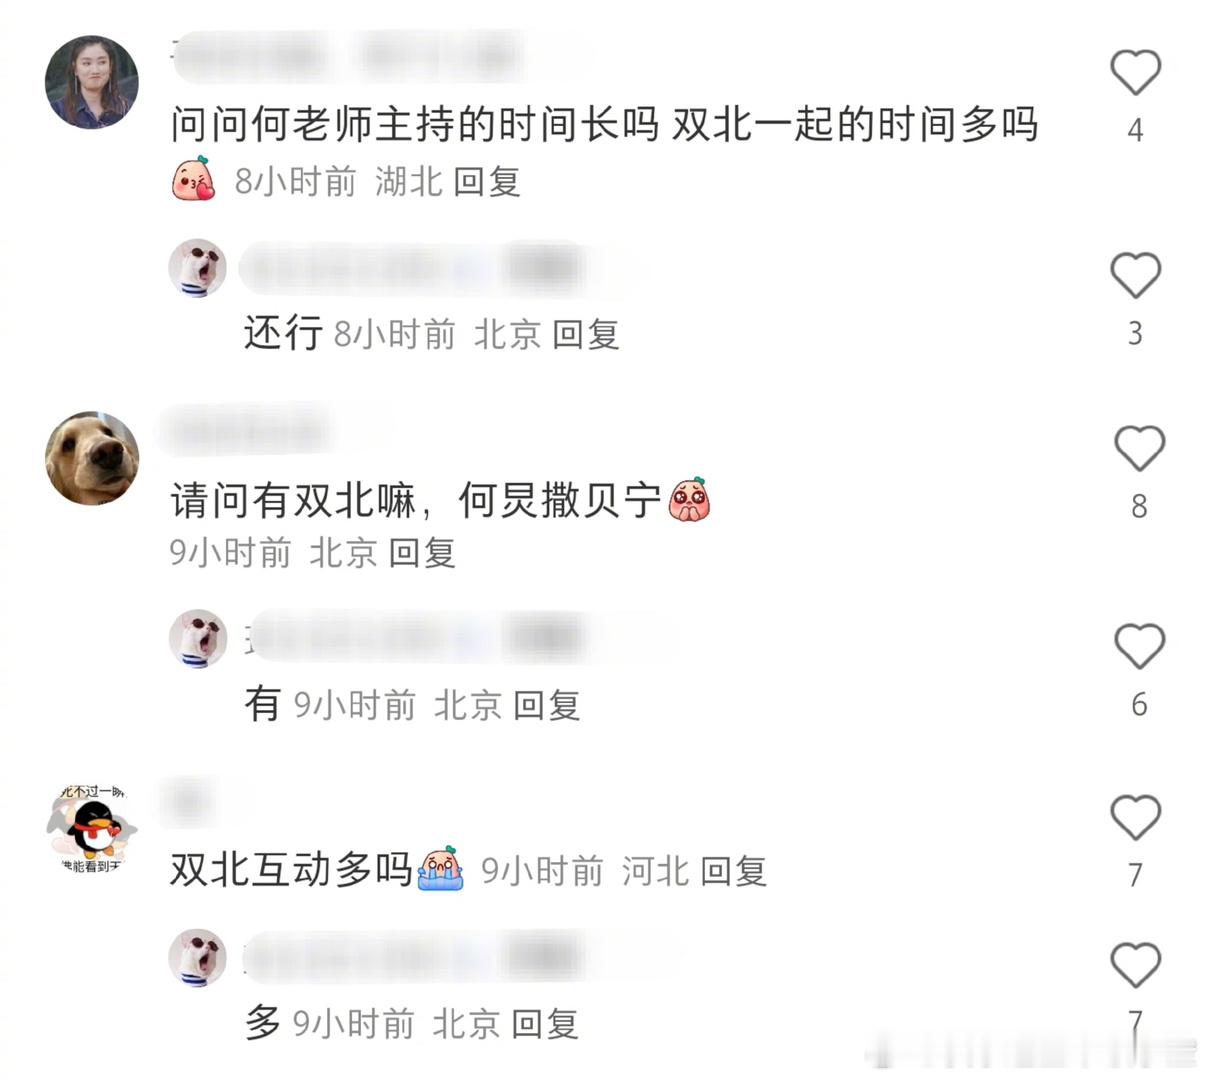Select the comment text 双北互动多吗

tap(291, 869)
